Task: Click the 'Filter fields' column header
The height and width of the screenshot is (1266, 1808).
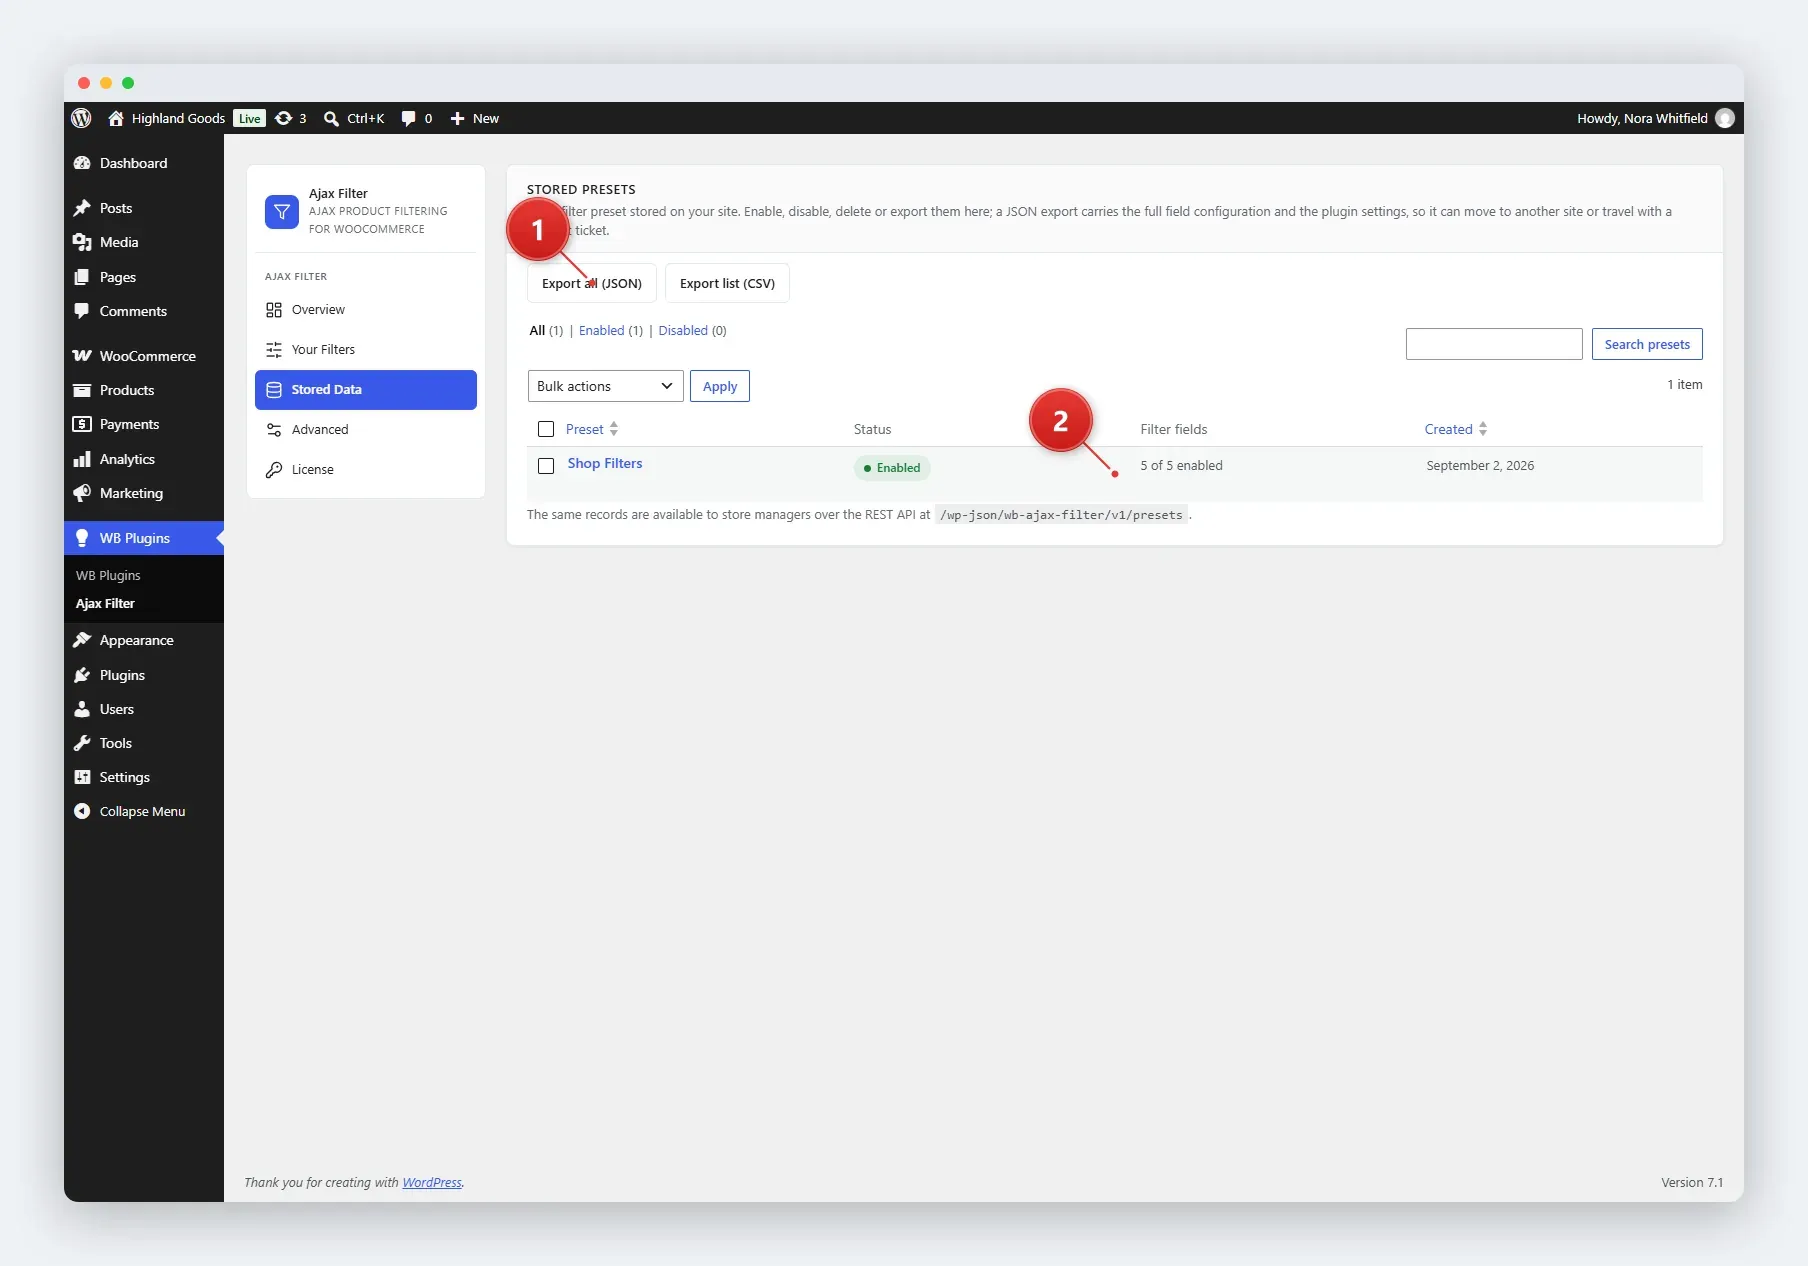Action: [1173, 429]
